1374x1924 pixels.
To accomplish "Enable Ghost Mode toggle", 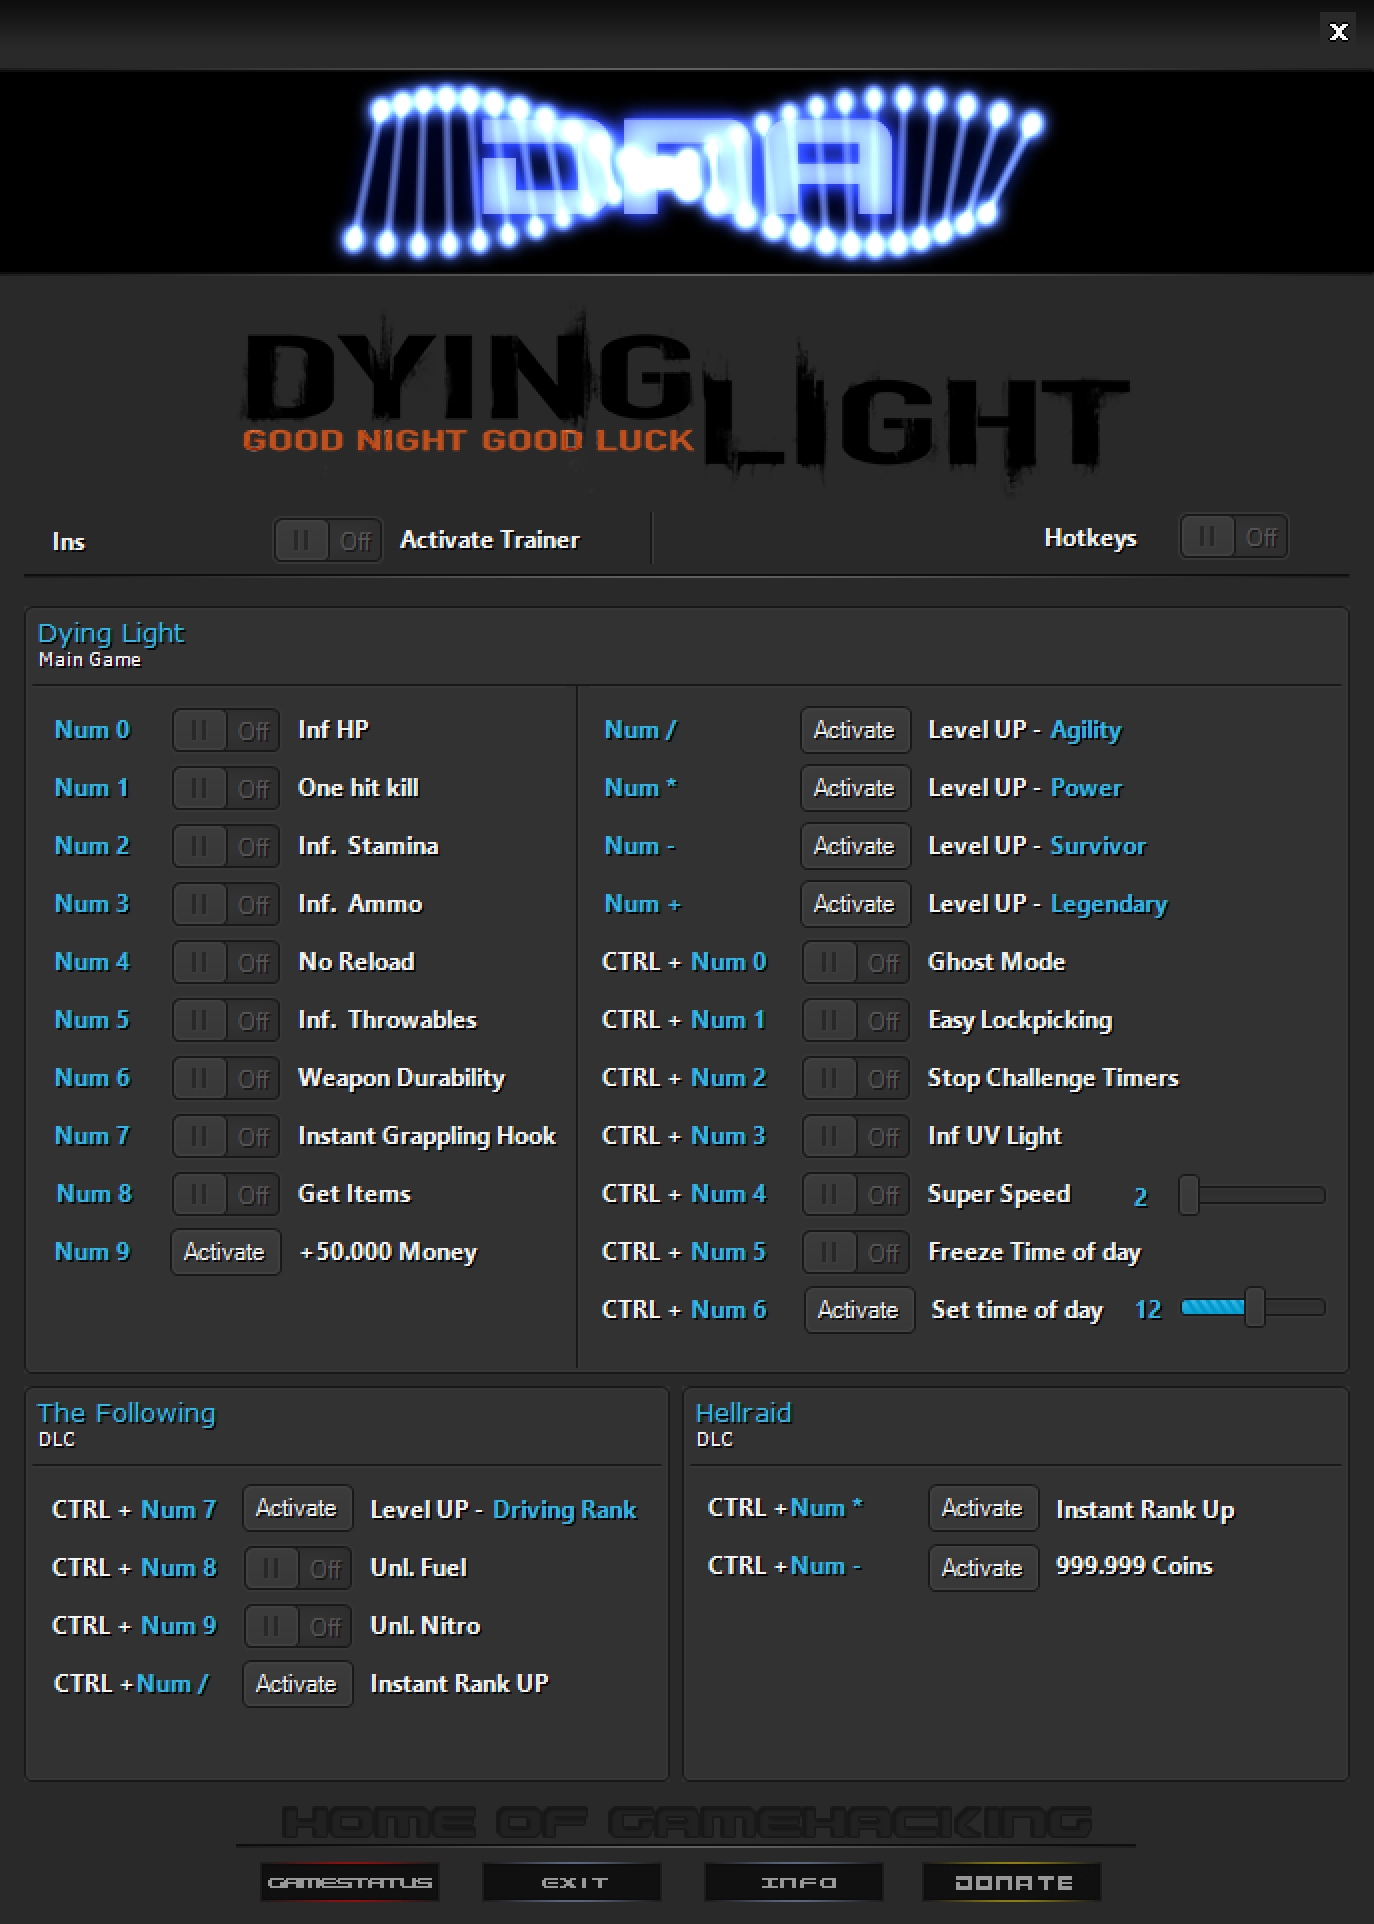I will (x=856, y=963).
